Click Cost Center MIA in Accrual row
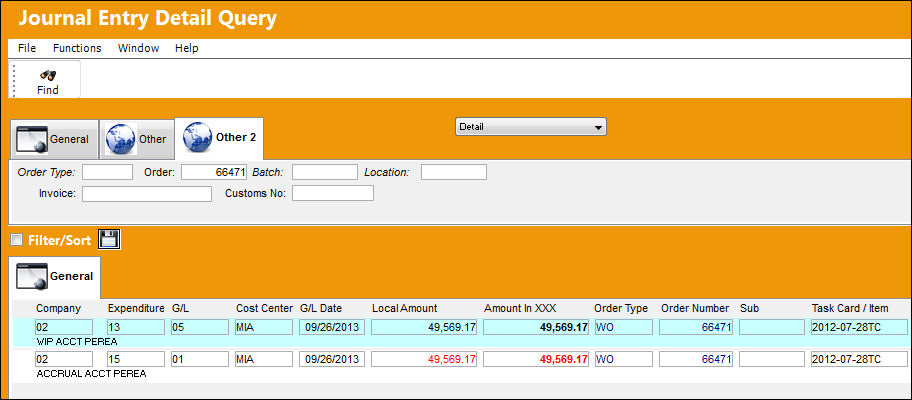Image resolution: width=912 pixels, height=400 pixels. pyautogui.click(x=264, y=359)
